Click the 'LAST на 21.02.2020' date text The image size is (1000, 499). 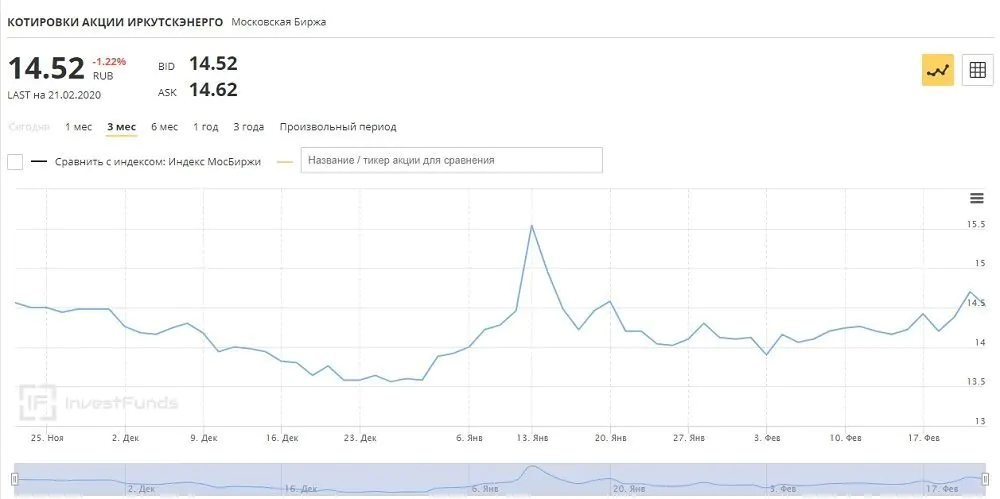click(54, 95)
